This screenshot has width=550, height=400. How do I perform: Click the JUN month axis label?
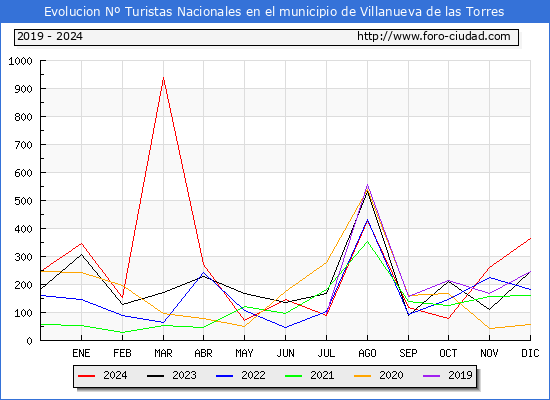286,353
